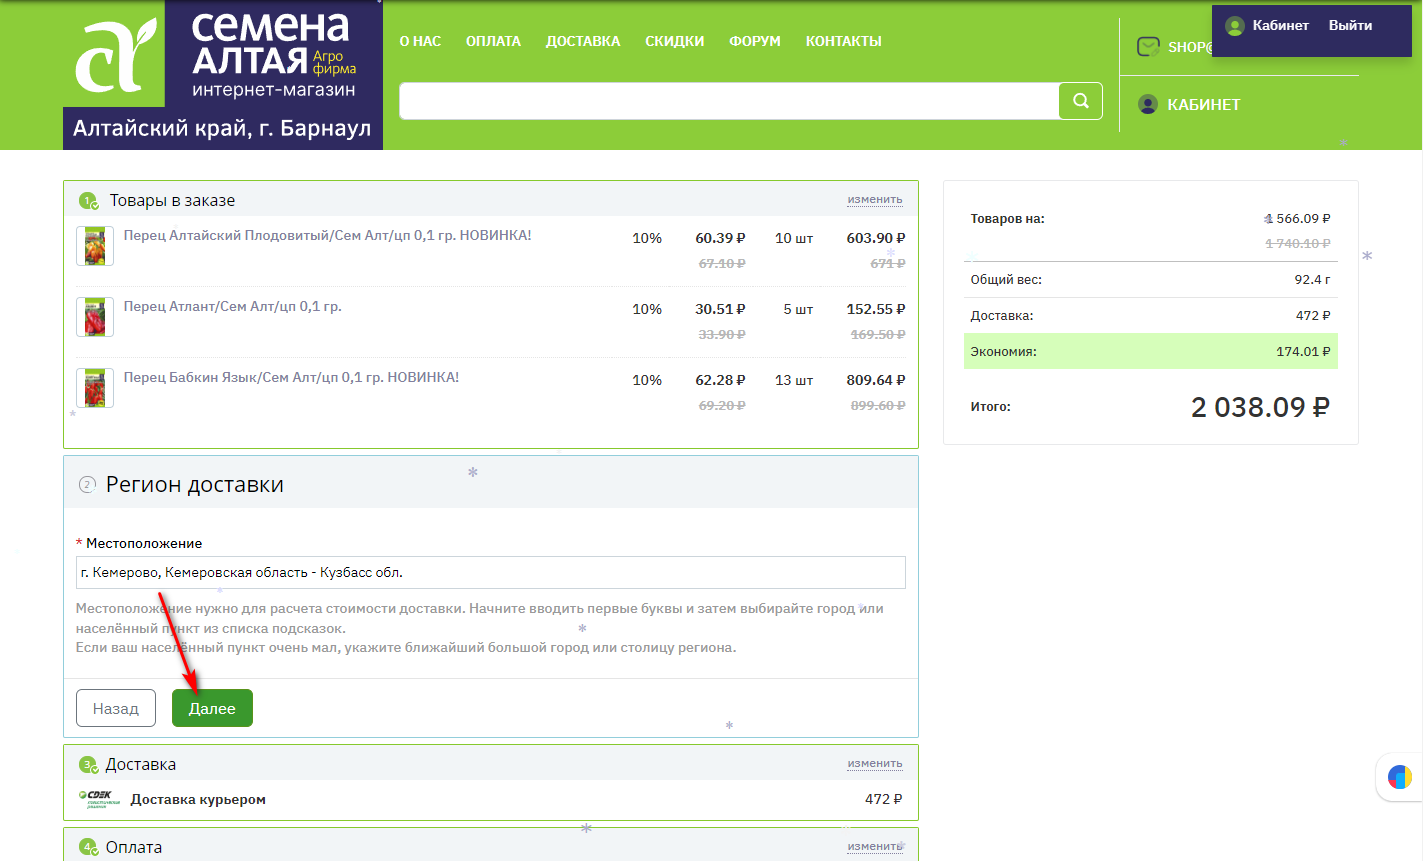Focus the site search text field
The image size is (1423, 861).
(x=728, y=101)
